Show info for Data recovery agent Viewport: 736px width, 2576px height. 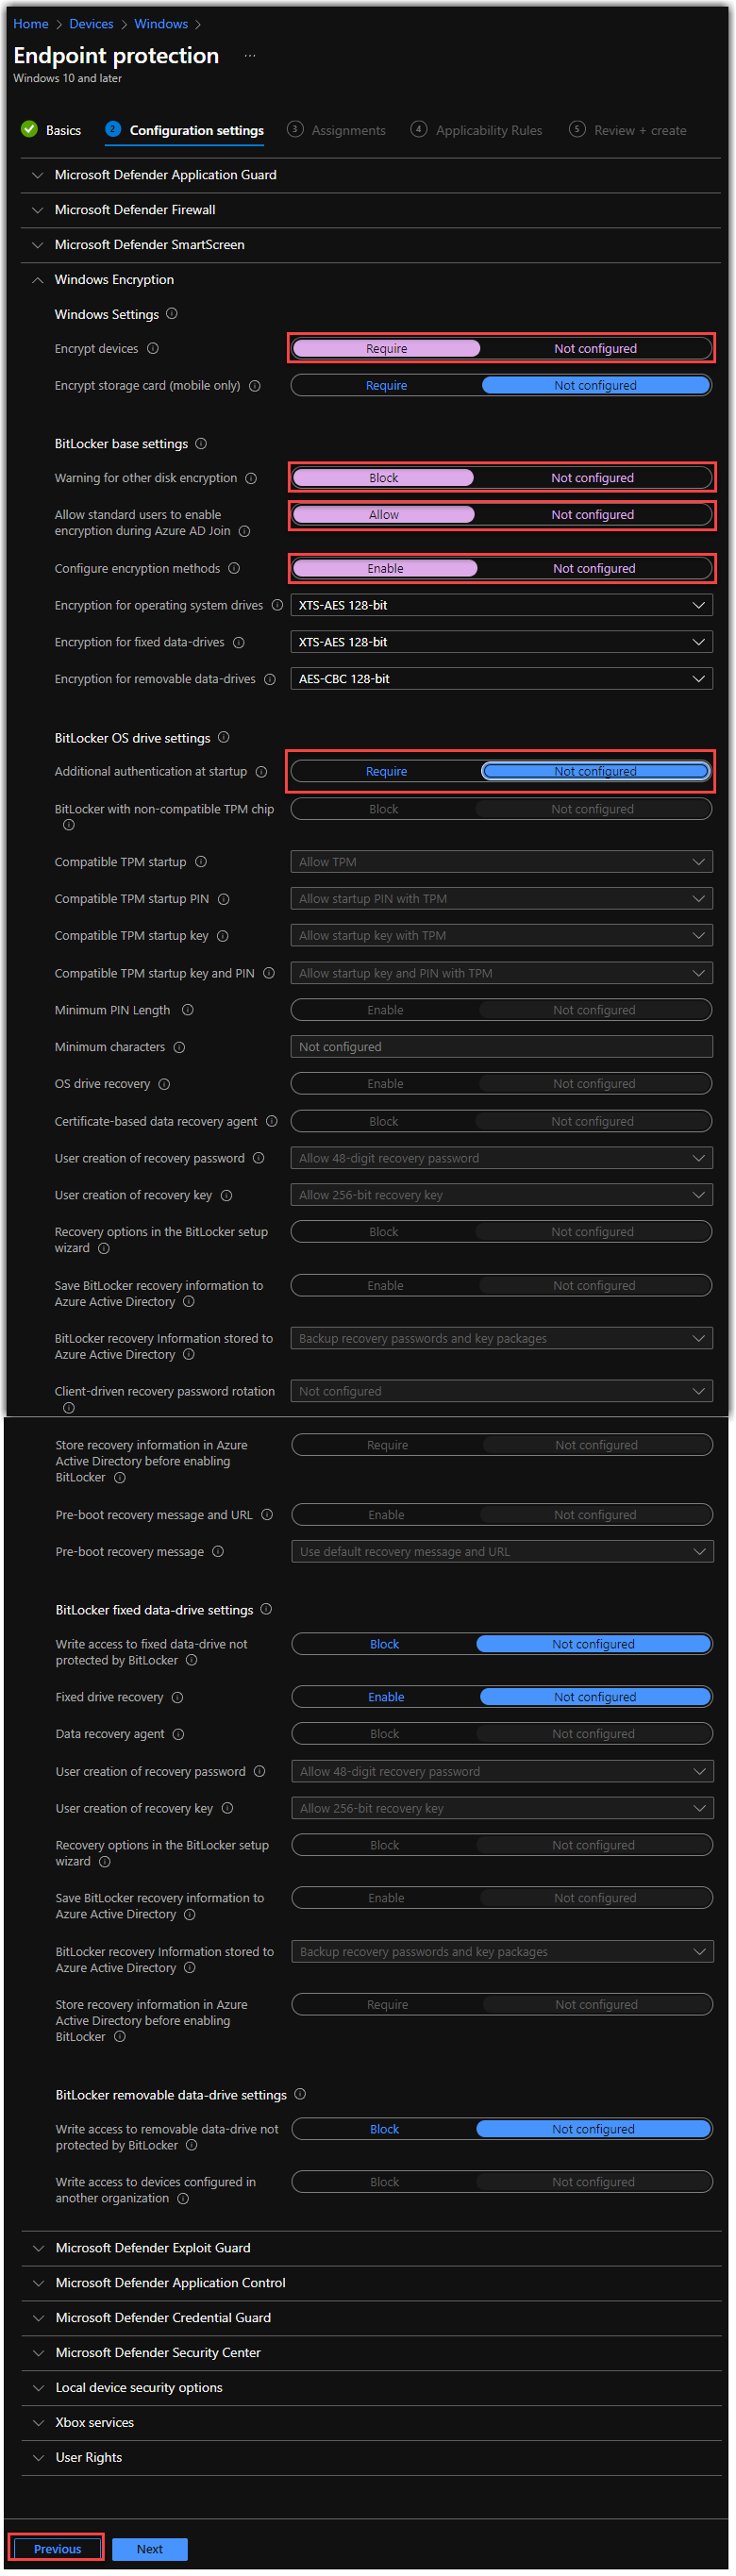coord(179,1735)
